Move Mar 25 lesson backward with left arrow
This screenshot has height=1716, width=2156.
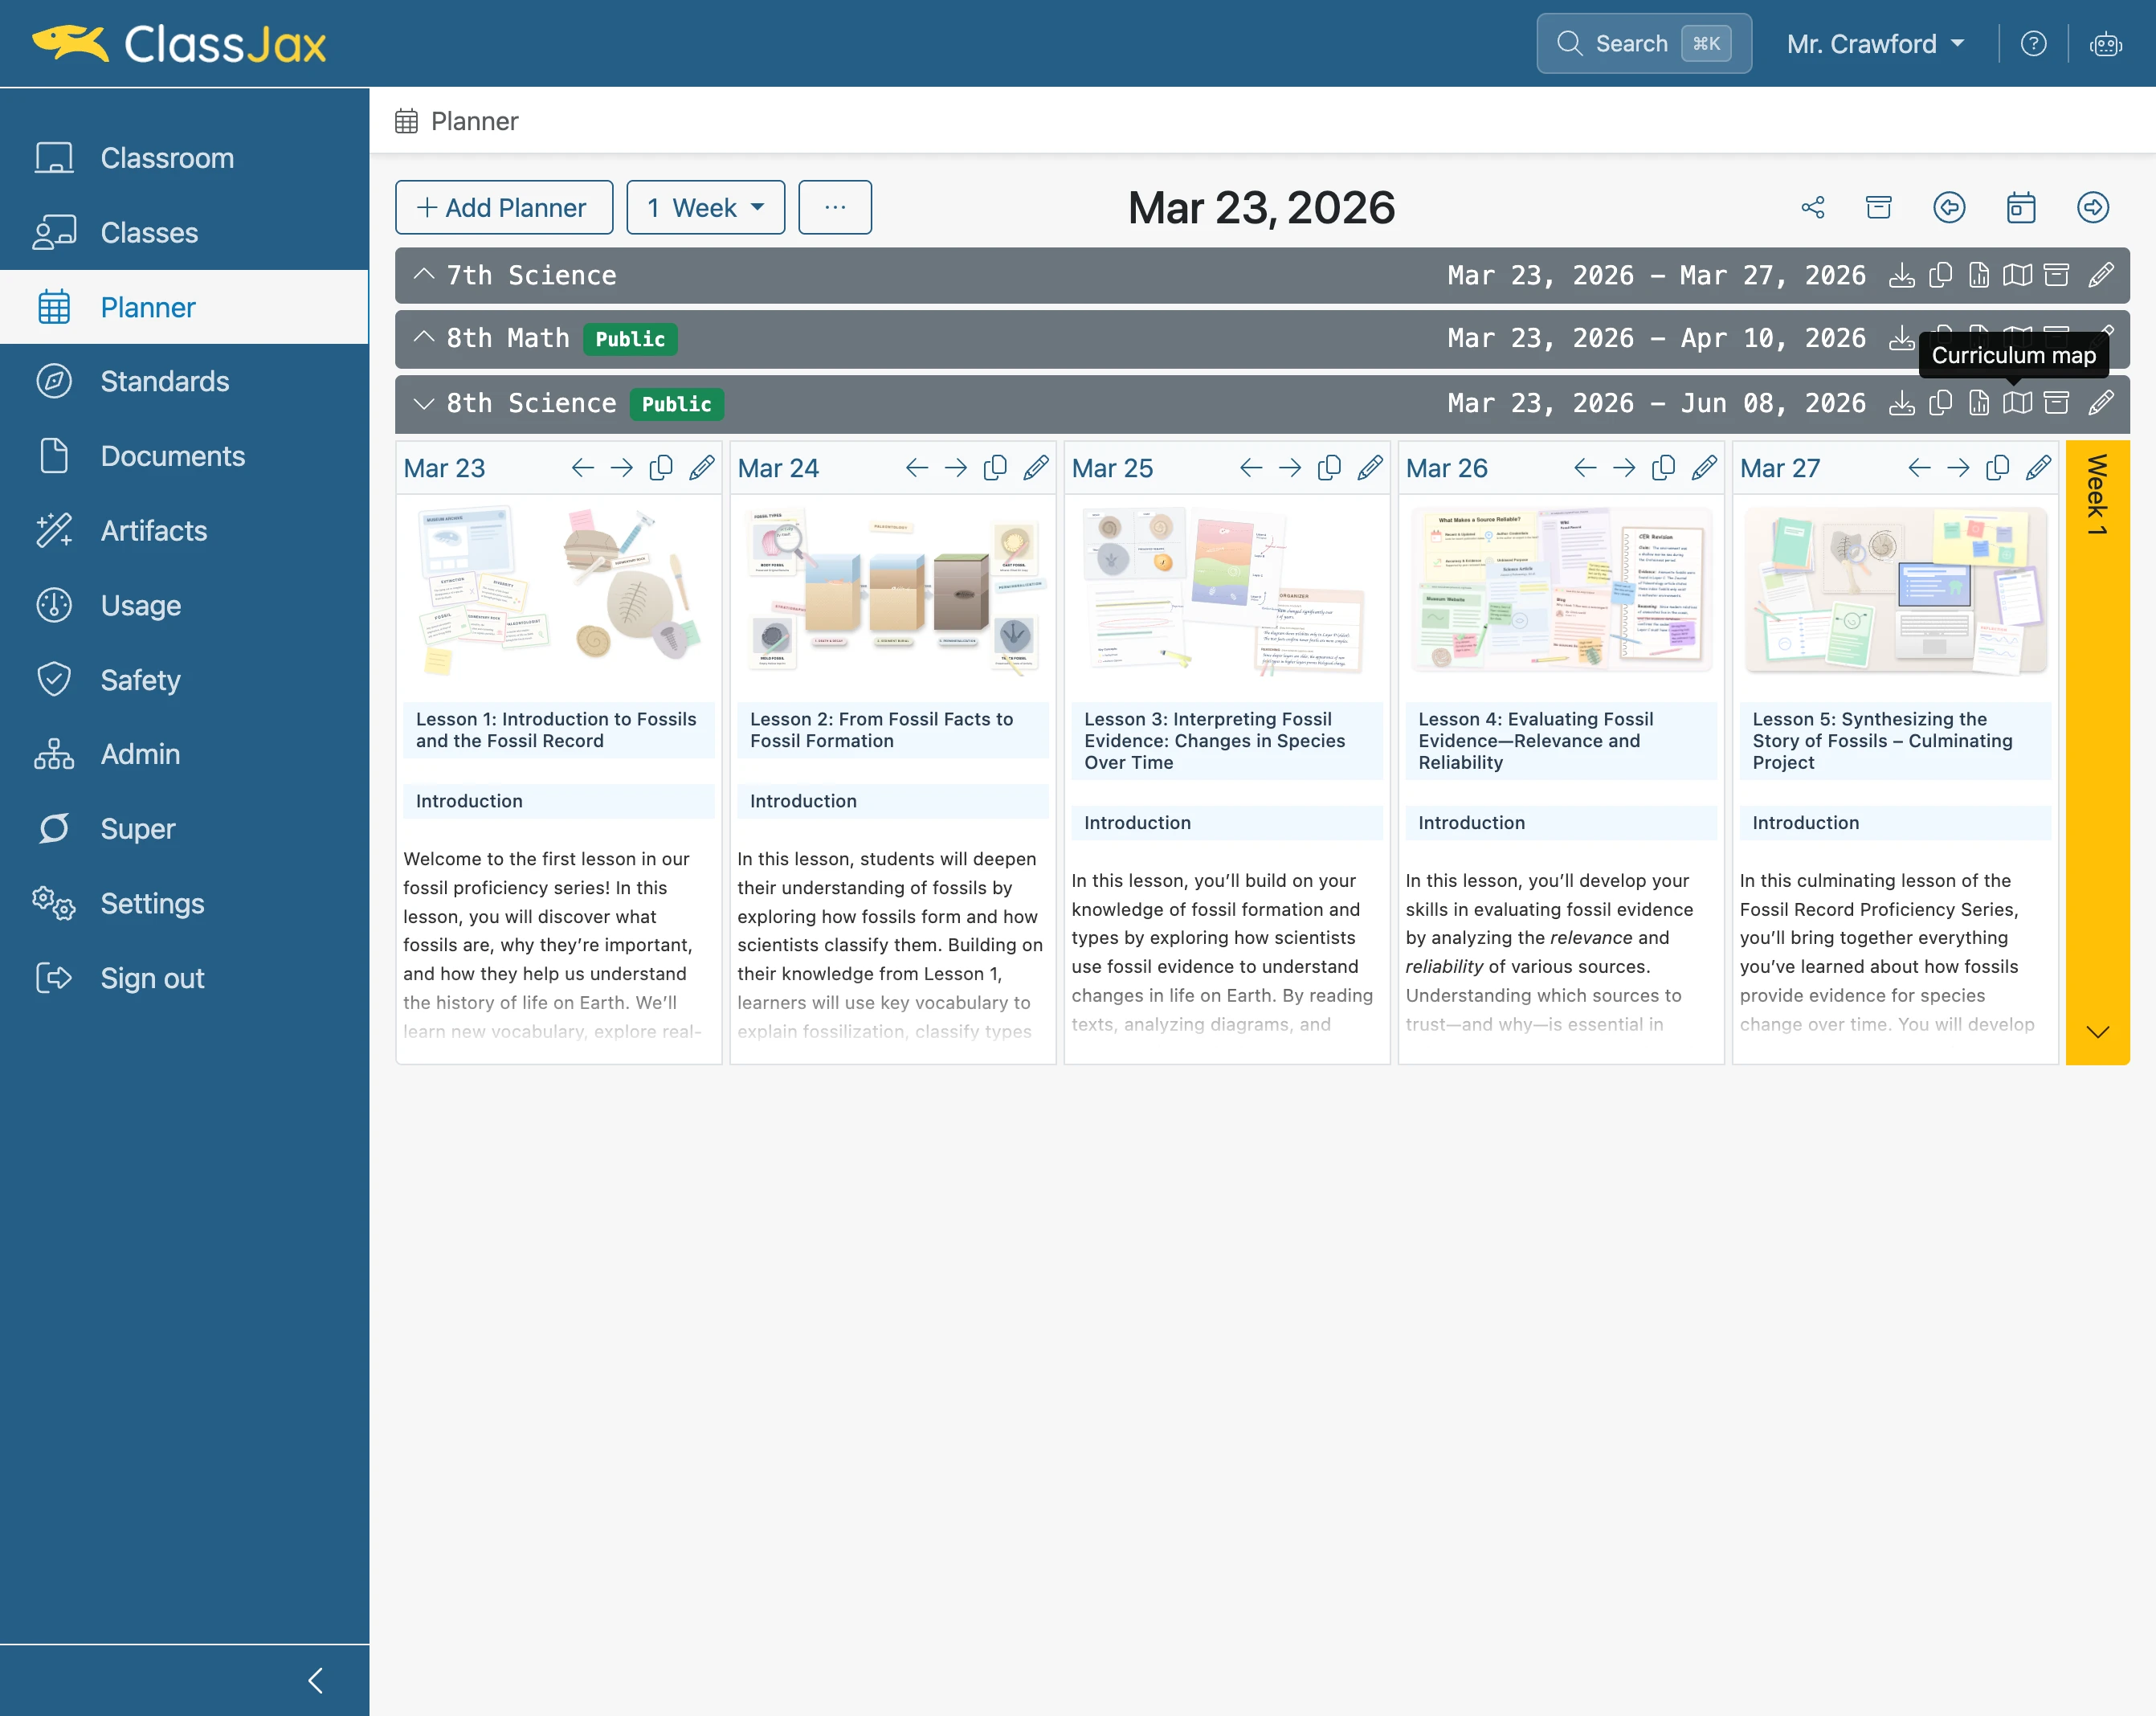1251,468
